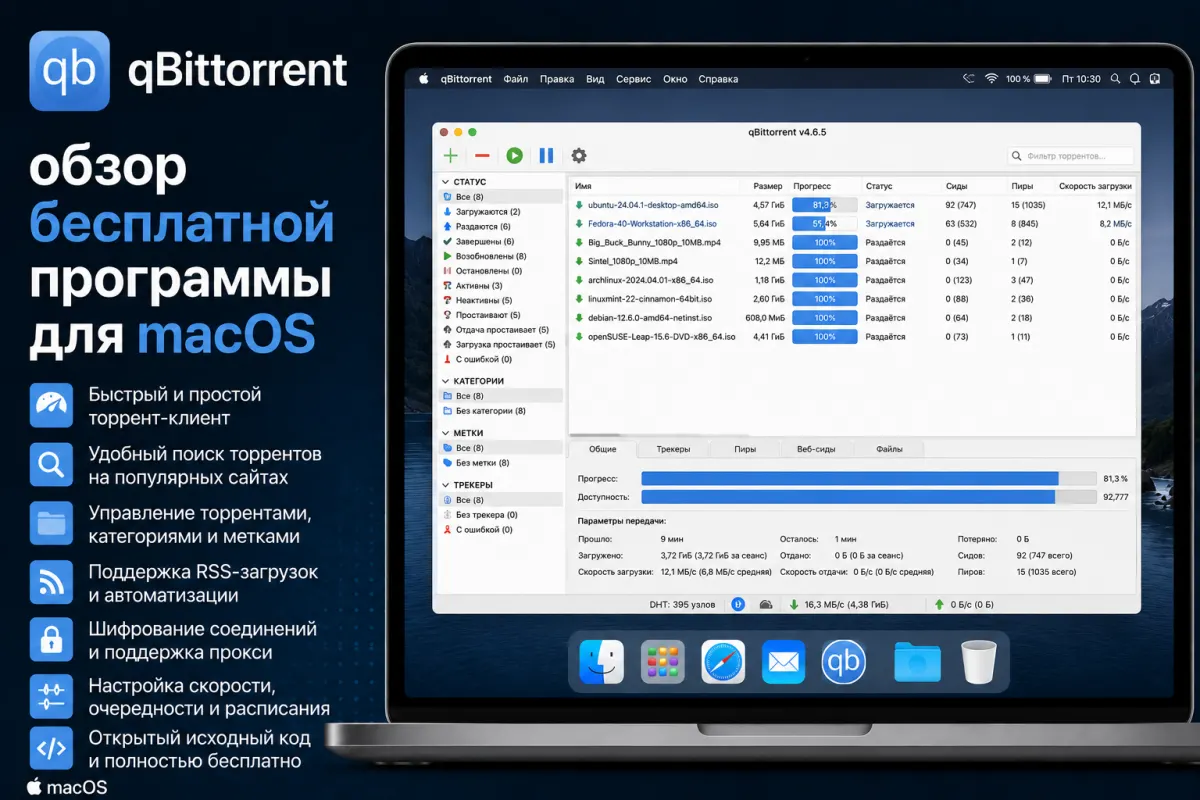Open the Пиры tab in details panel
This screenshot has height=800, width=1200.
[744, 449]
